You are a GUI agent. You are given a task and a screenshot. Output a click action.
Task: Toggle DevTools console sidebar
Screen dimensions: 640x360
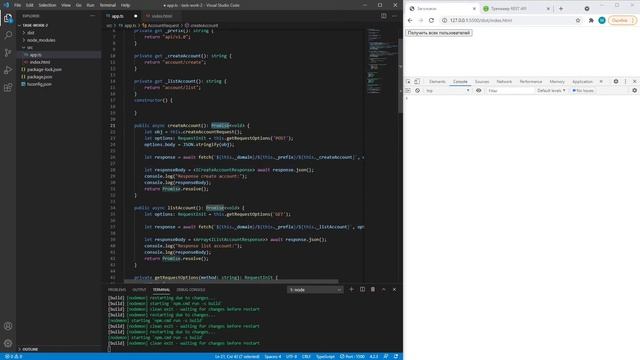(x=408, y=91)
